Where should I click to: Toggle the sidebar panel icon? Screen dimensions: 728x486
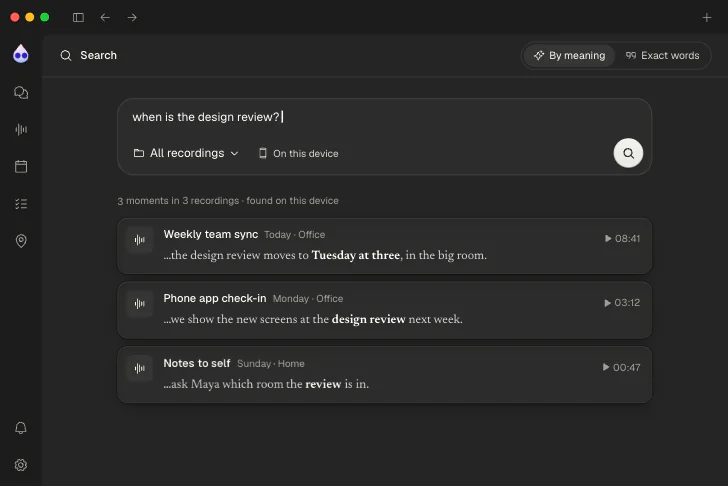(78, 18)
